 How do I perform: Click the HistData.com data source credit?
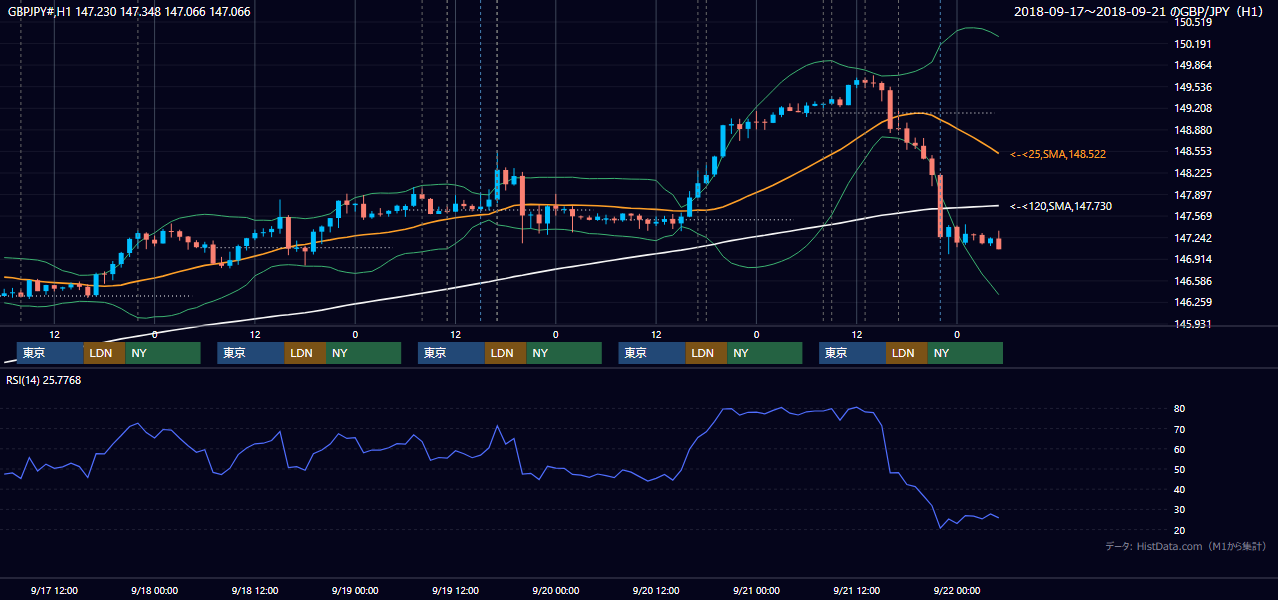click(x=1186, y=546)
